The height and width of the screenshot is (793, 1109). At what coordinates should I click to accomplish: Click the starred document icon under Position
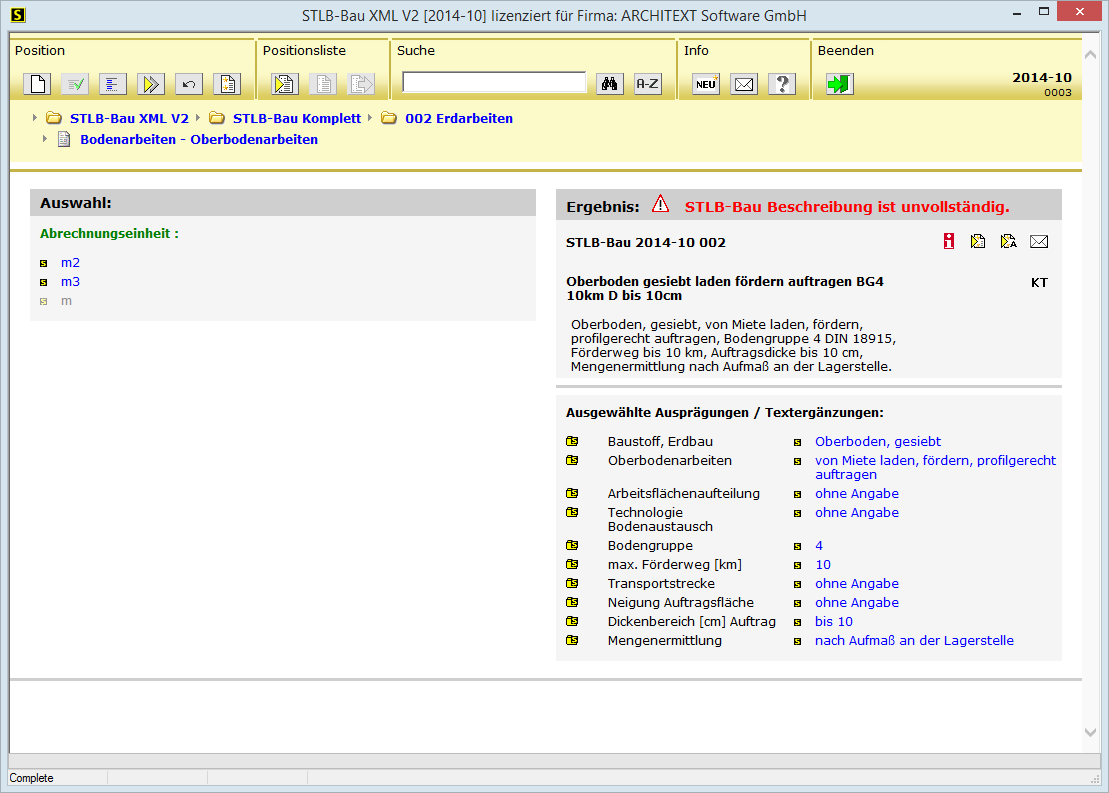pos(227,84)
